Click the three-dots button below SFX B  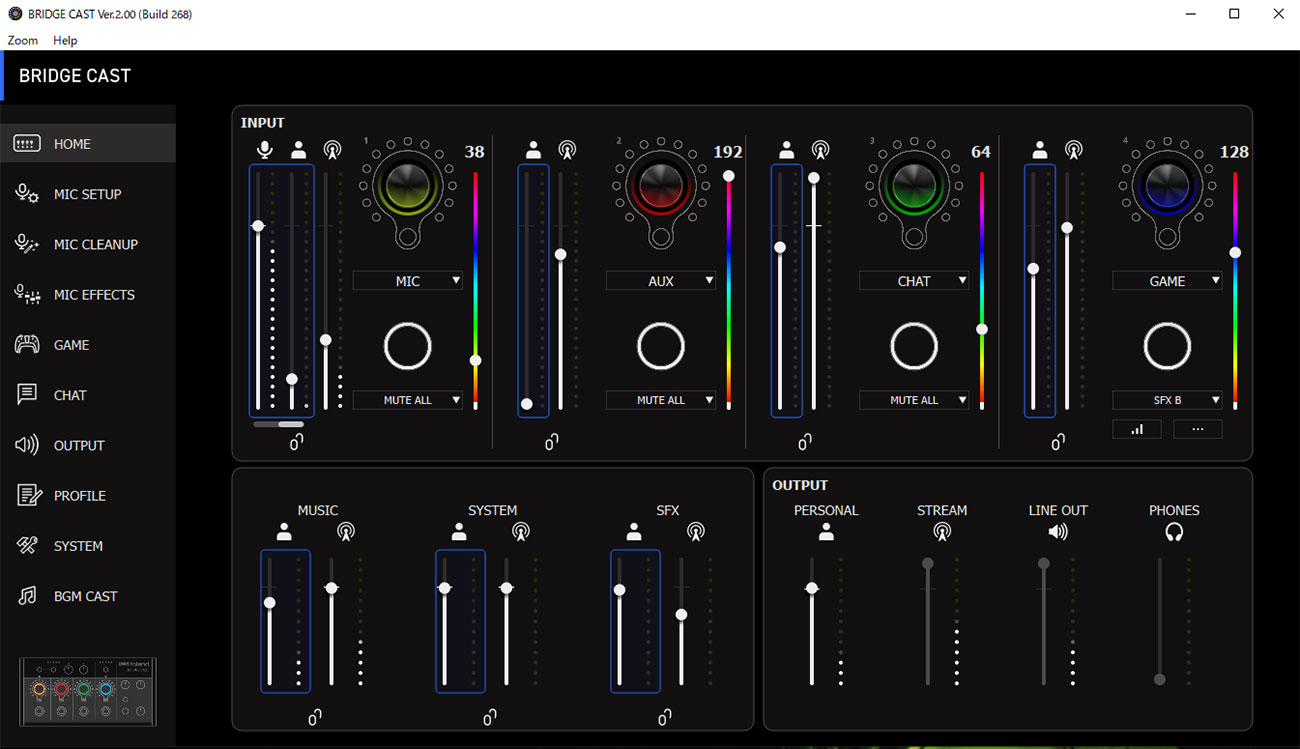(1198, 429)
